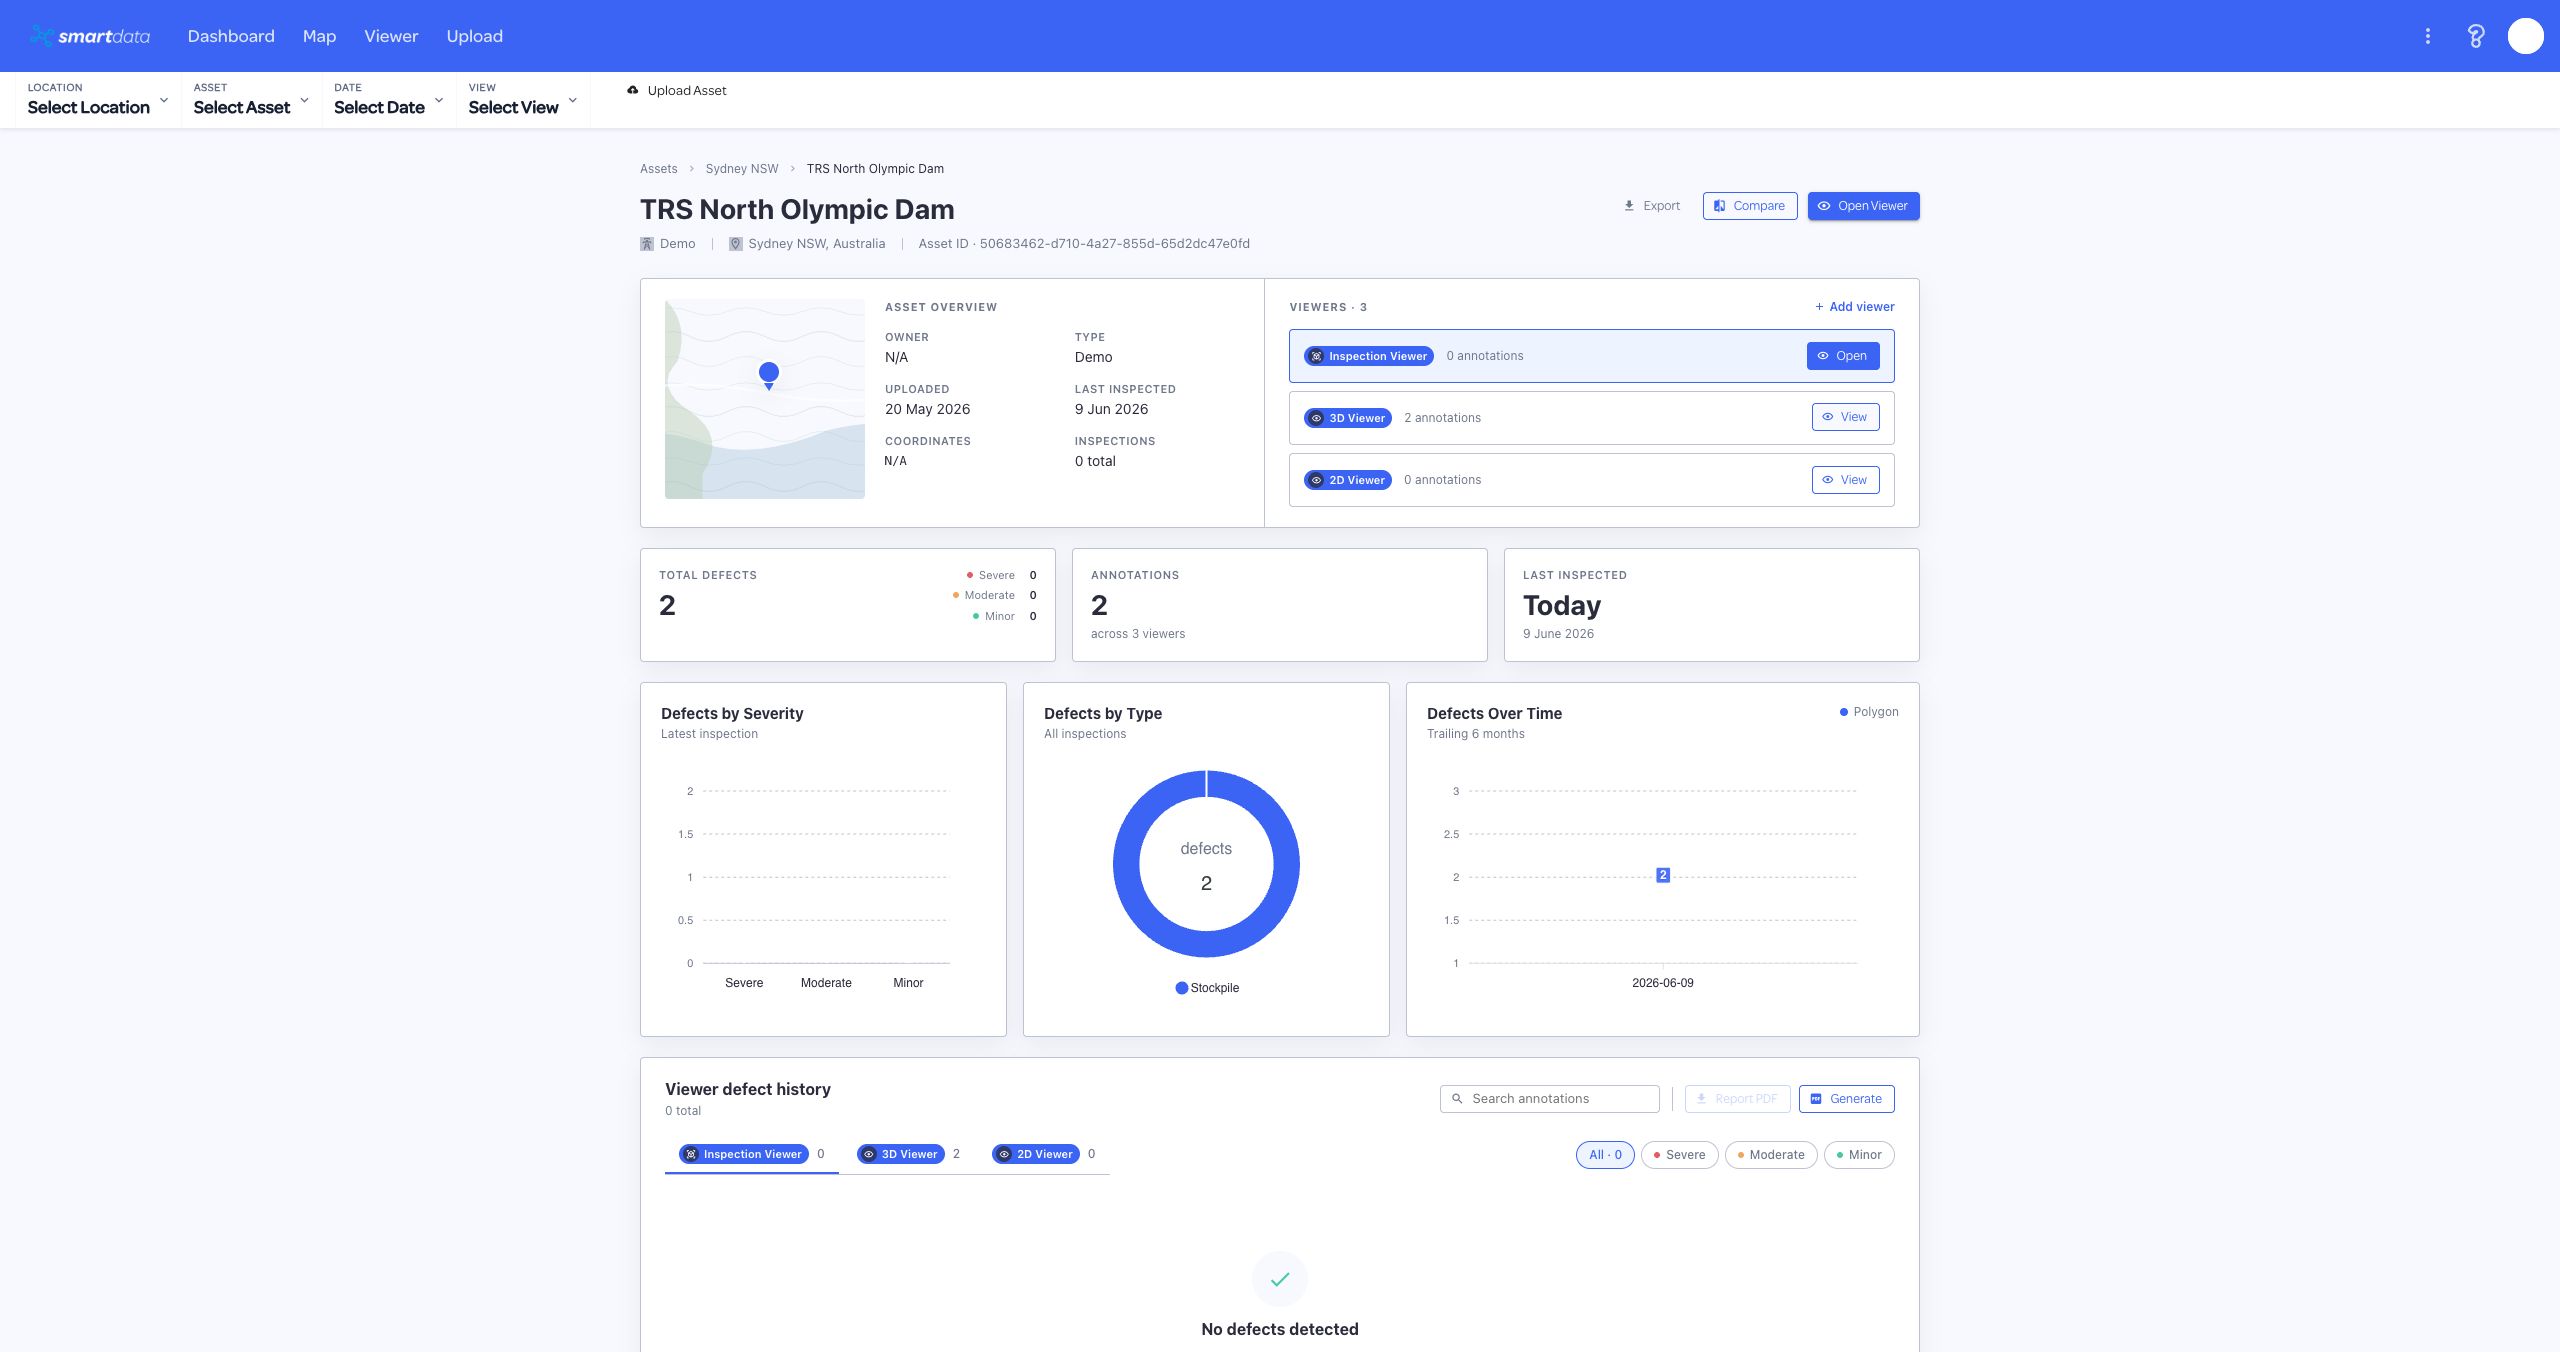Click the Demo building icon

(x=647, y=244)
